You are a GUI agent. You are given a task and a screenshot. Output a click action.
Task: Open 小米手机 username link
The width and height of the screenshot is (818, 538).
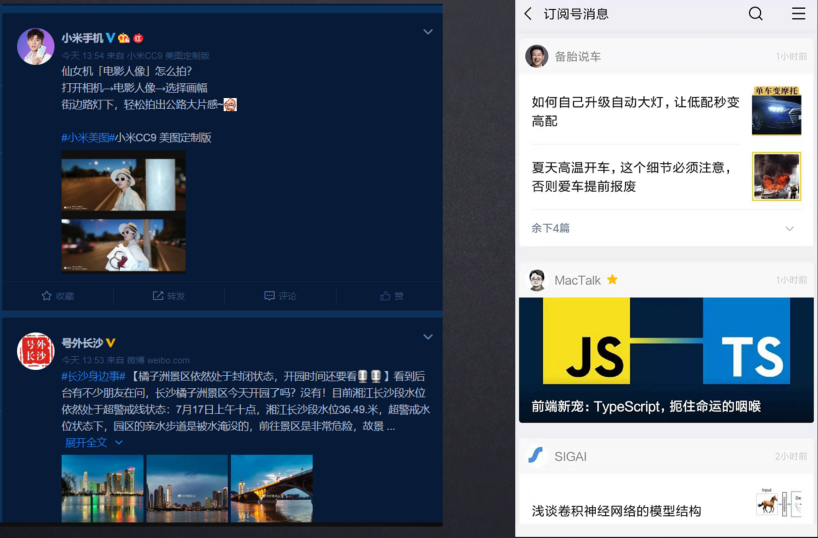point(82,38)
